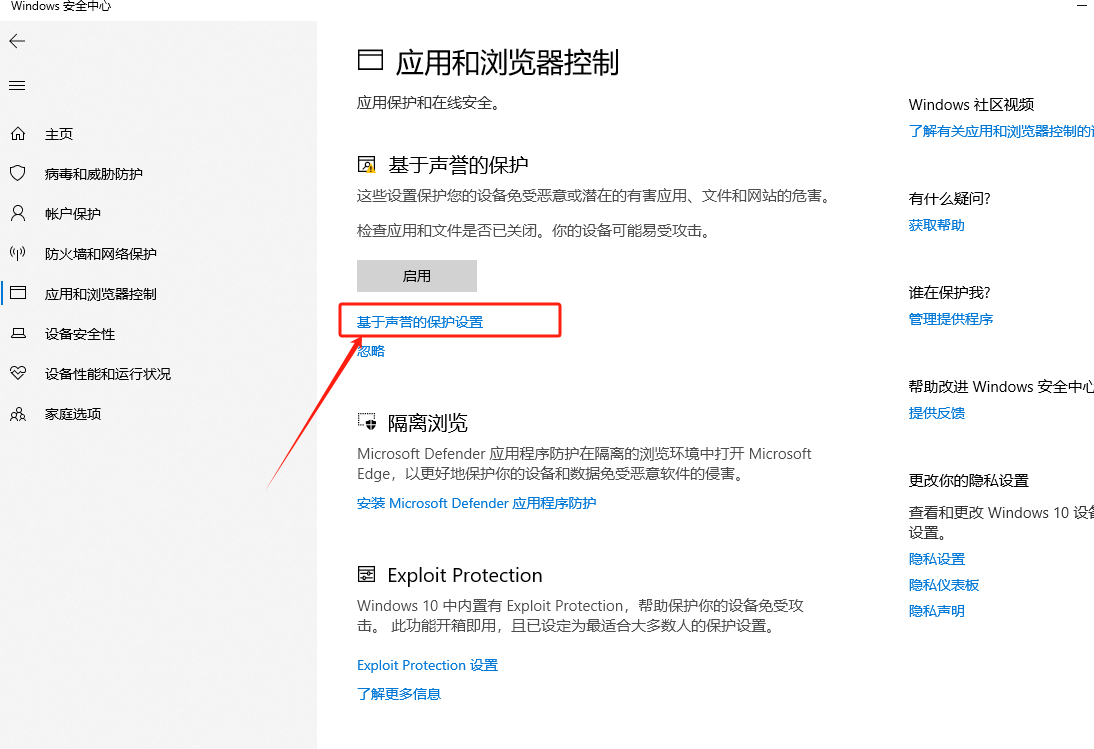Click the 隐私仪表板 link
The image size is (1094, 749).
(x=943, y=585)
